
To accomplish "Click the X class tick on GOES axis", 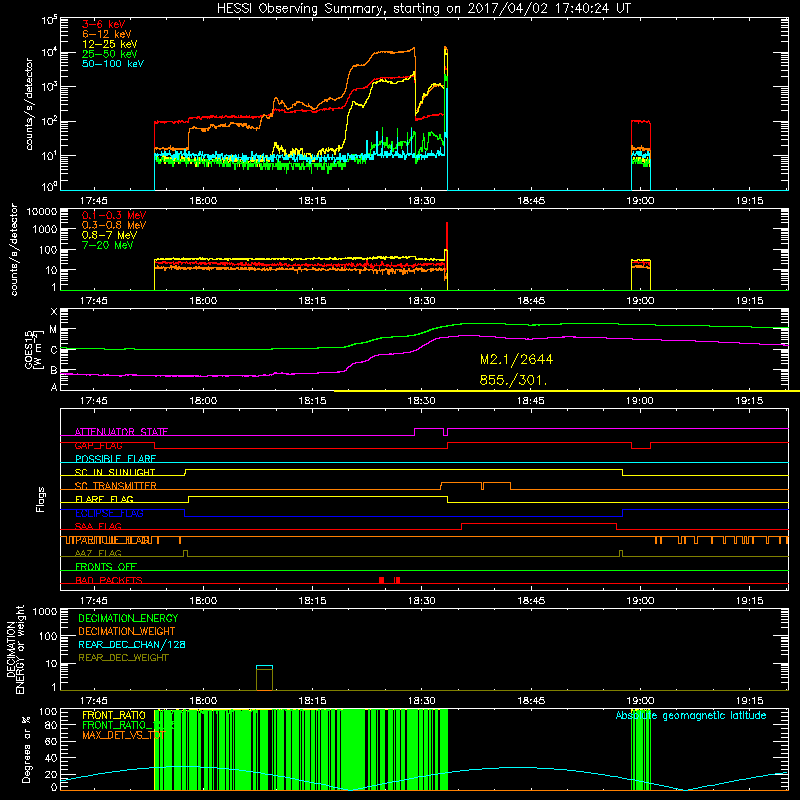I will 54,312.
